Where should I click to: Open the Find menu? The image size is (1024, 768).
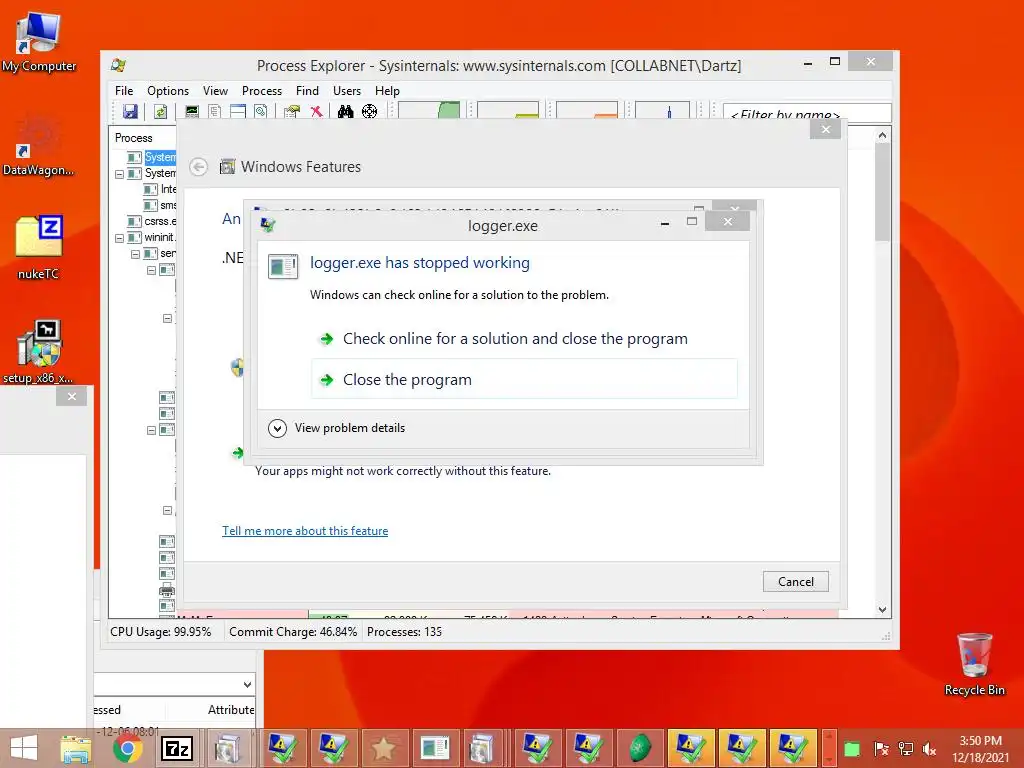pyautogui.click(x=307, y=91)
